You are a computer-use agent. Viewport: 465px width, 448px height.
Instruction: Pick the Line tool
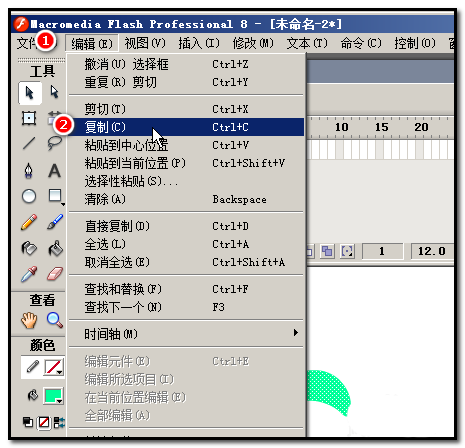coord(29,144)
